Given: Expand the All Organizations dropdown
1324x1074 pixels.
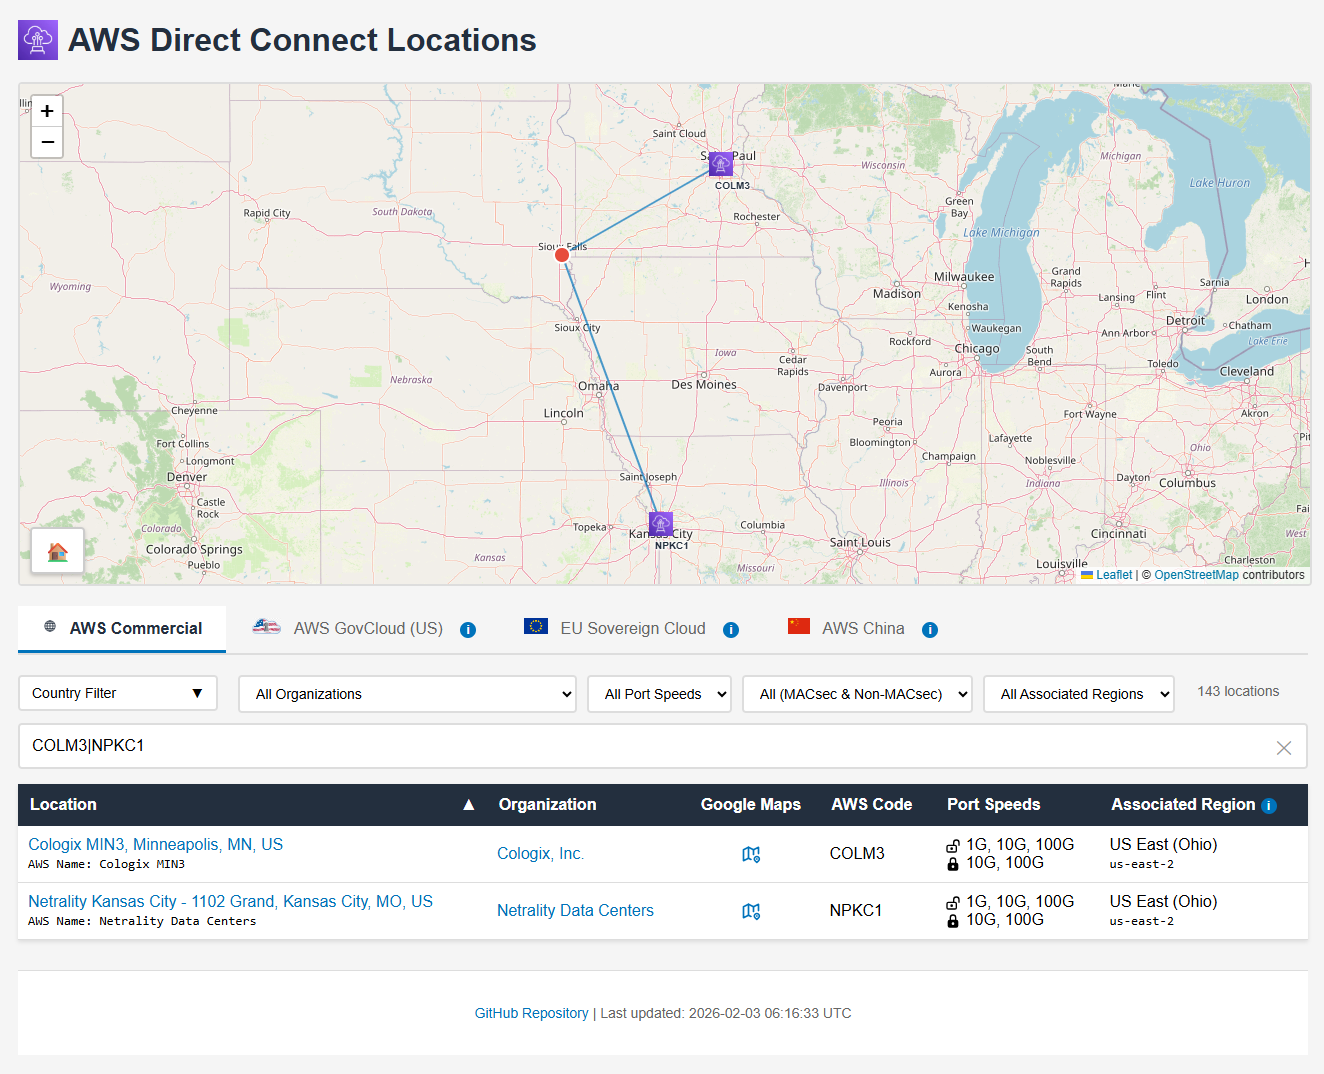Looking at the screenshot, I should pos(407,694).
